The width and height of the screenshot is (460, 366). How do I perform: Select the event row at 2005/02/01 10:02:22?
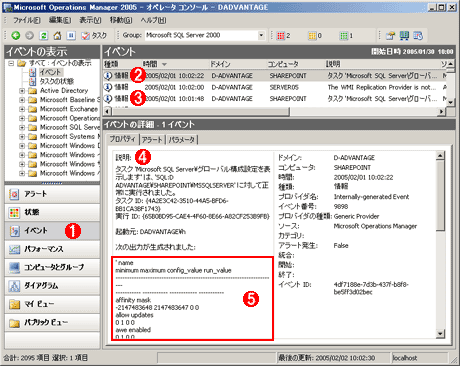(275, 76)
